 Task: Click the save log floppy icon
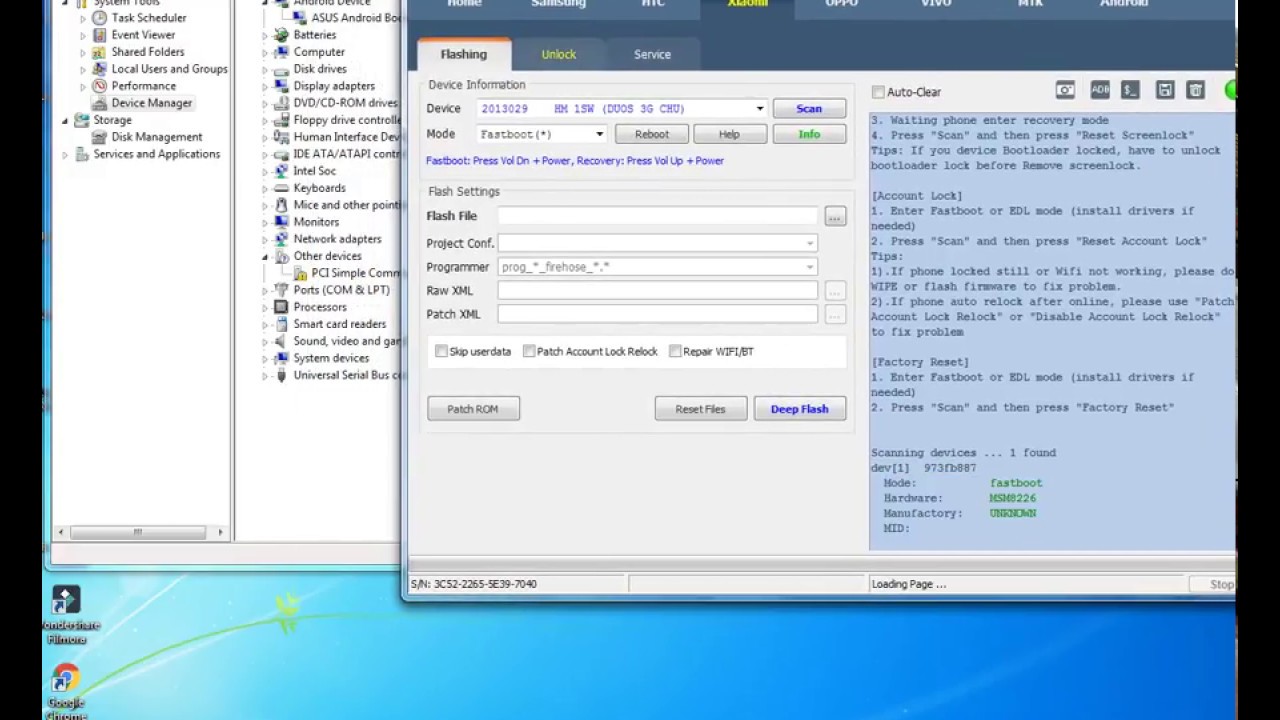coord(1165,90)
